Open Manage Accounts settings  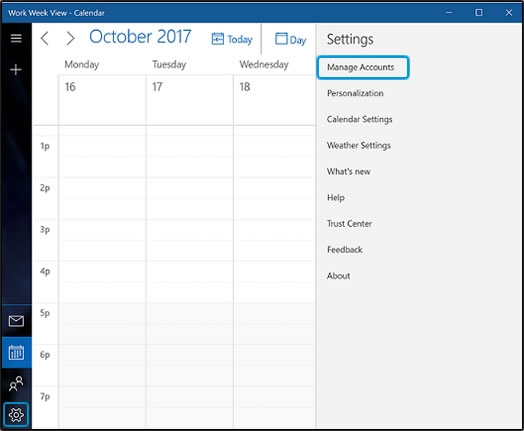(363, 67)
